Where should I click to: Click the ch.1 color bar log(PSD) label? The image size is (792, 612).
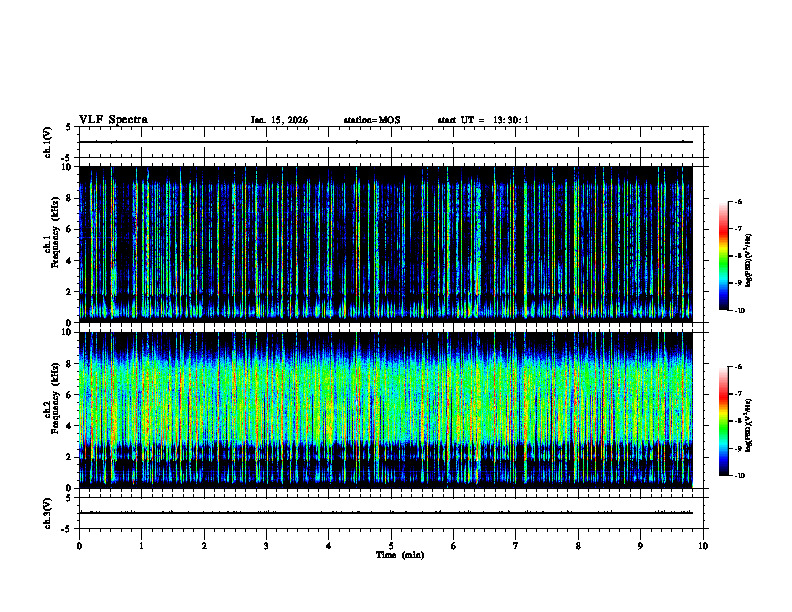pos(749,260)
